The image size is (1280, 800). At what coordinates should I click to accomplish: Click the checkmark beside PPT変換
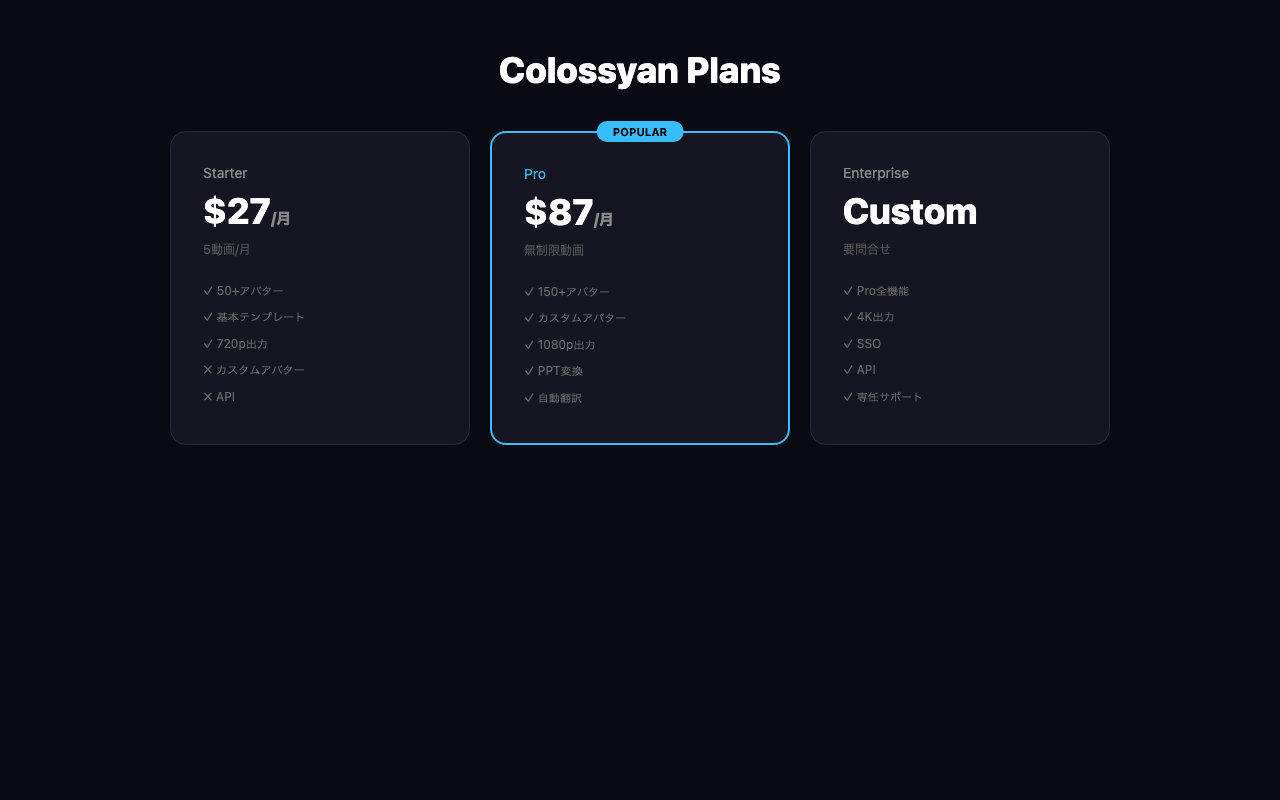(528, 370)
